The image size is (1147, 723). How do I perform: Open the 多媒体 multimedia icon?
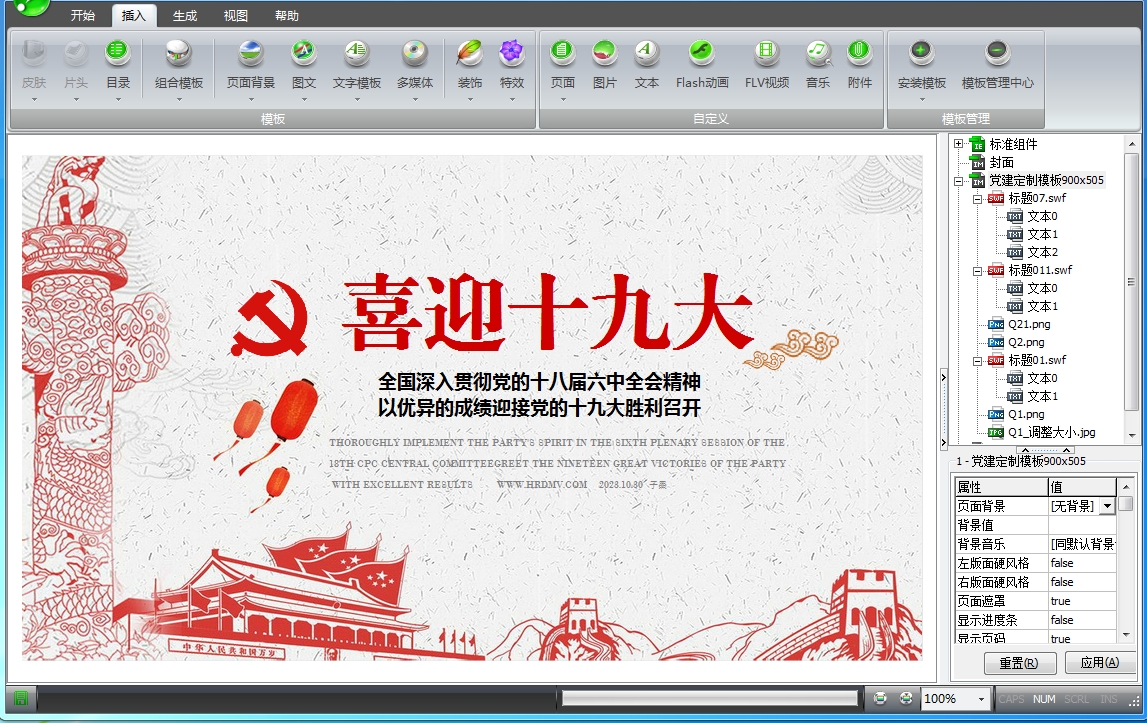pos(415,53)
